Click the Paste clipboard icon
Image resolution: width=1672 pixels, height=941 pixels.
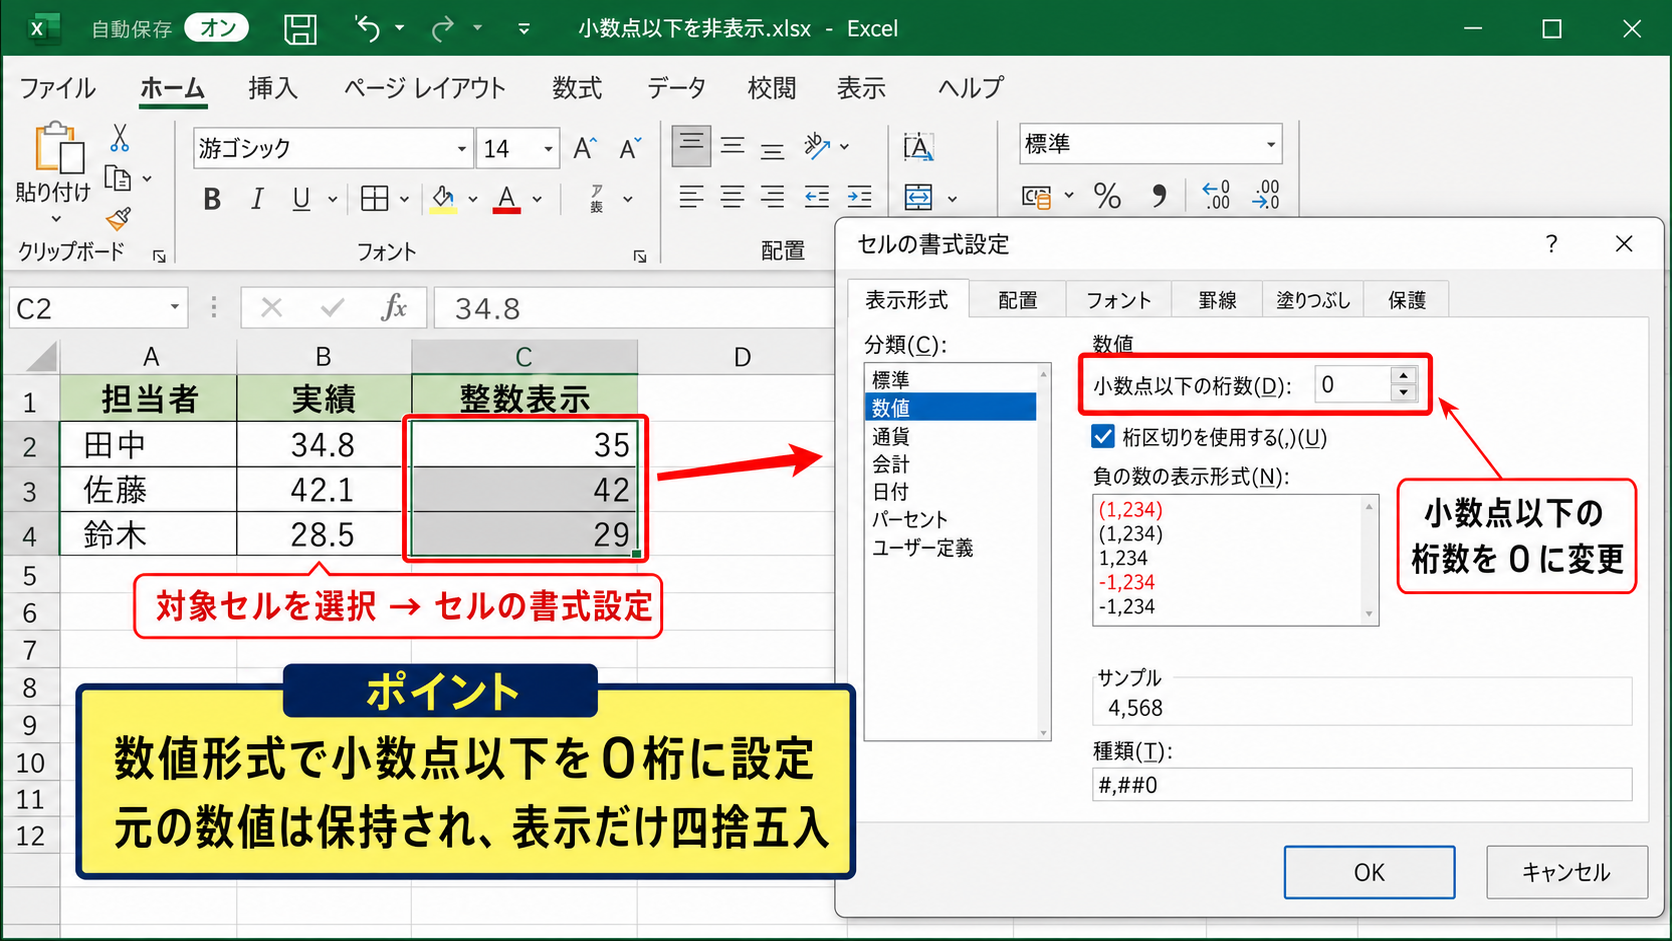click(x=58, y=148)
